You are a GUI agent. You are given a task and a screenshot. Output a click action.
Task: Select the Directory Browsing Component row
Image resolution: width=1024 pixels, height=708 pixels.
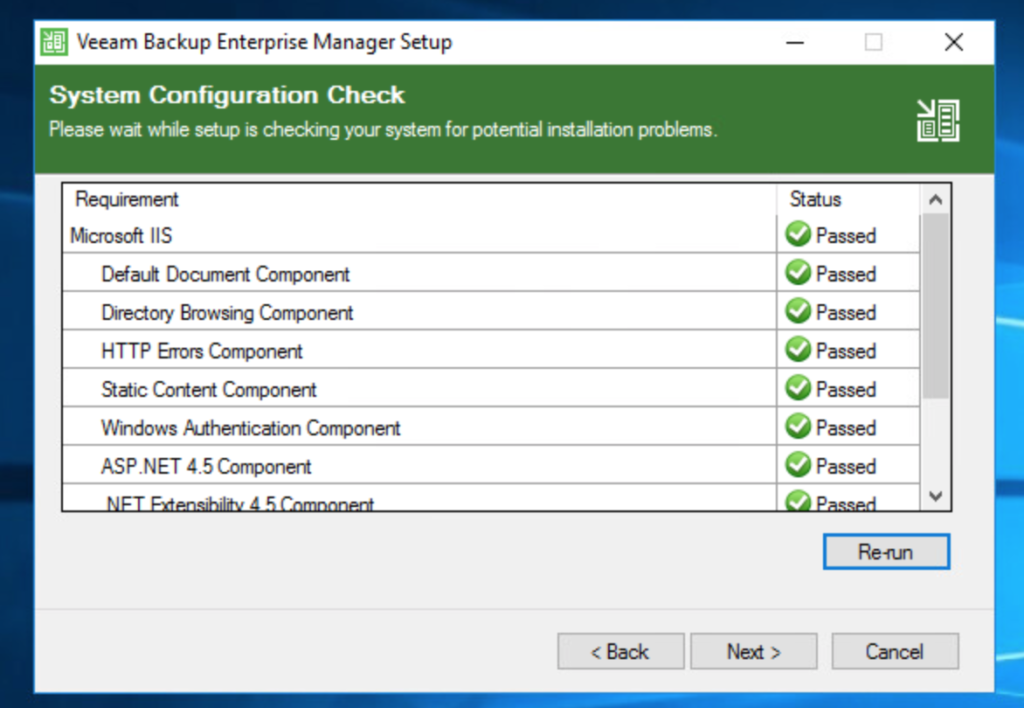(x=491, y=312)
